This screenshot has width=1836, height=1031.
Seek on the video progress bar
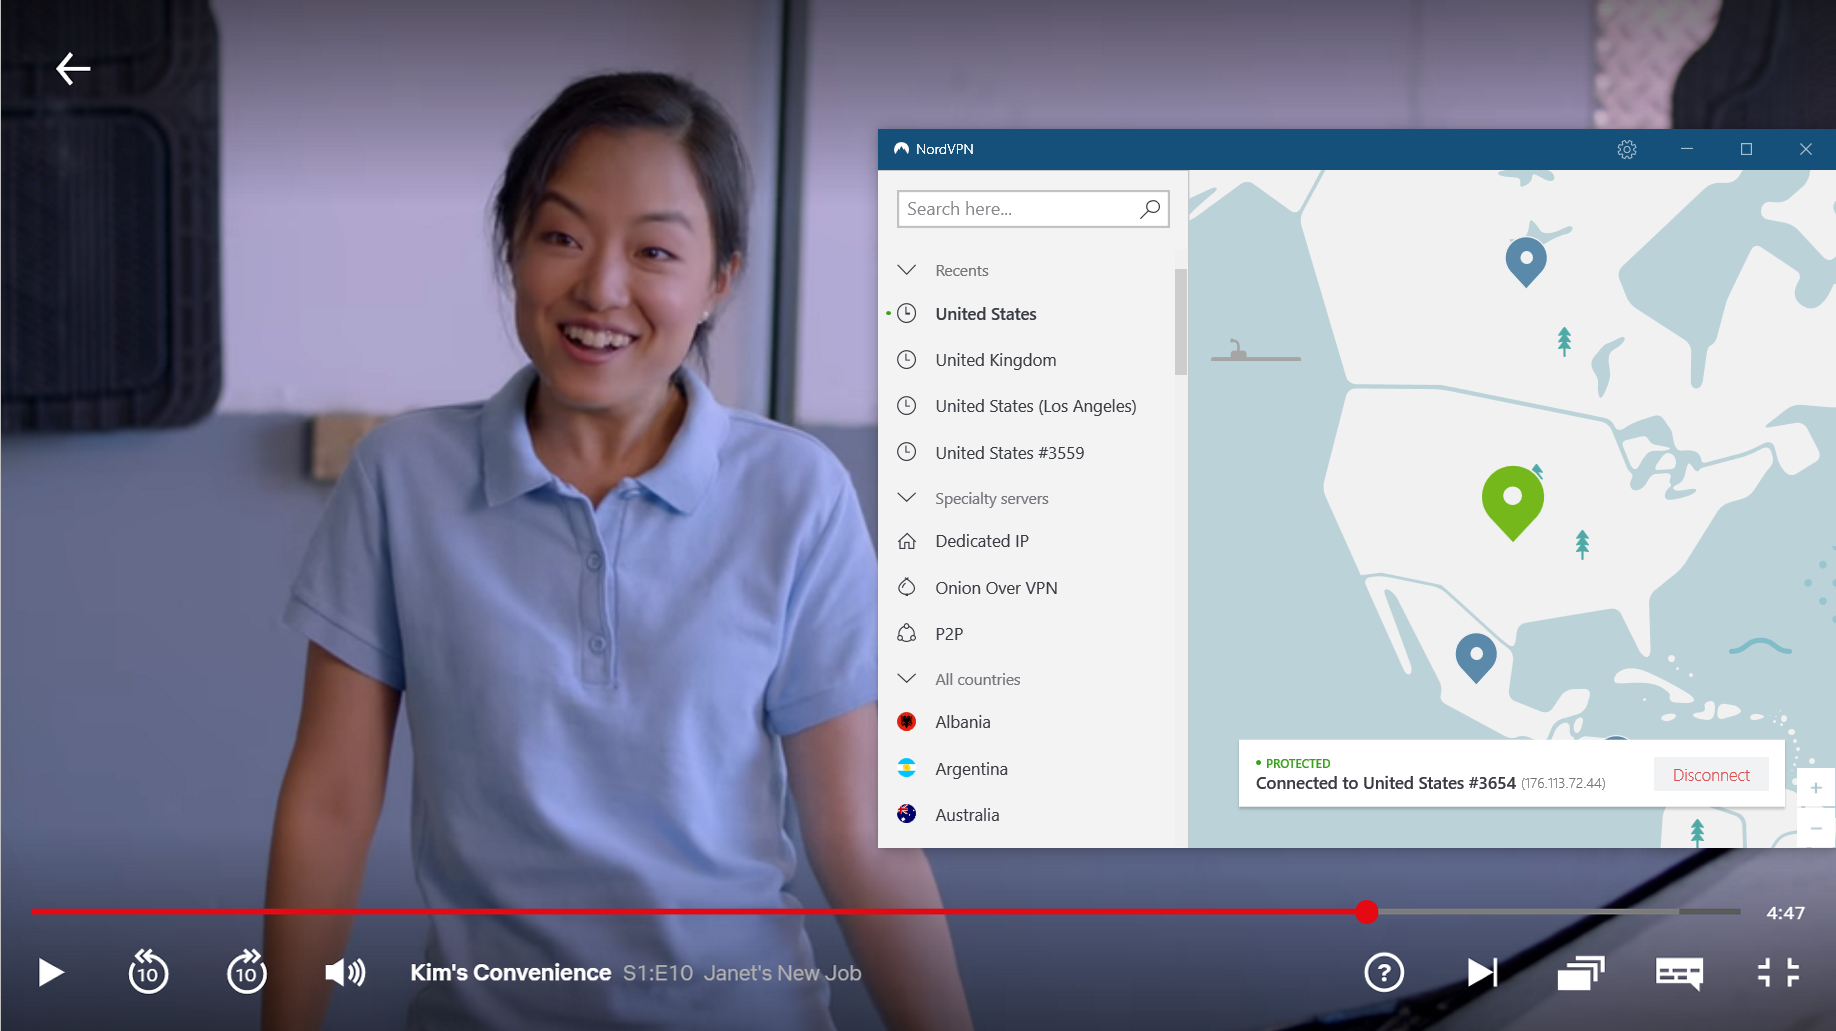[886, 911]
